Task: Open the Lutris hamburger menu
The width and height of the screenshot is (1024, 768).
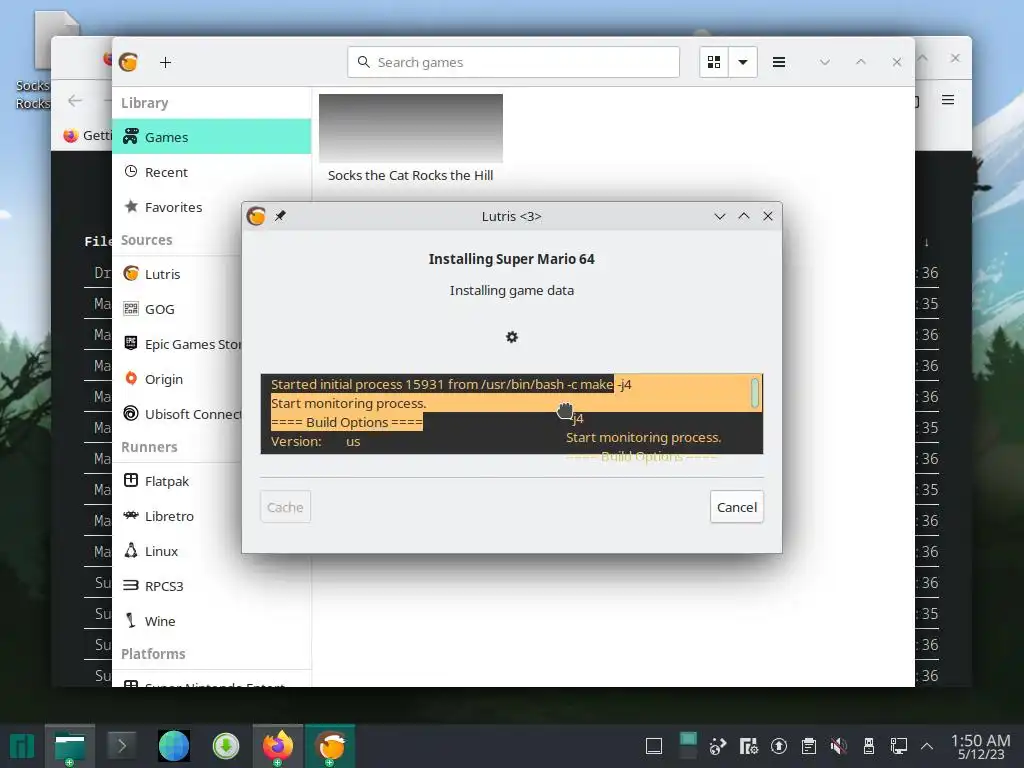Action: click(x=778, y=62)
